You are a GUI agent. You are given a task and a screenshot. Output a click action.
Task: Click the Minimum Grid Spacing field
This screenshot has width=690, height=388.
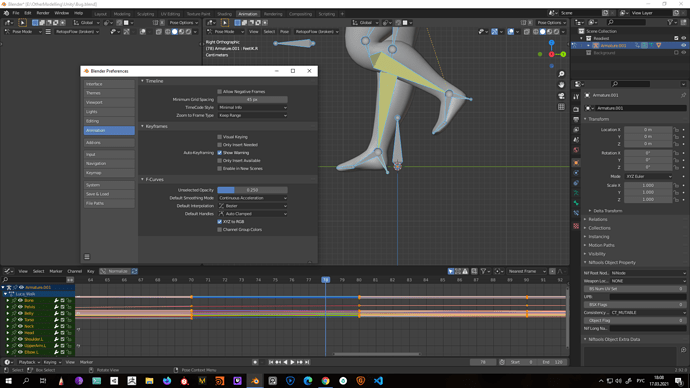point(253,99)
